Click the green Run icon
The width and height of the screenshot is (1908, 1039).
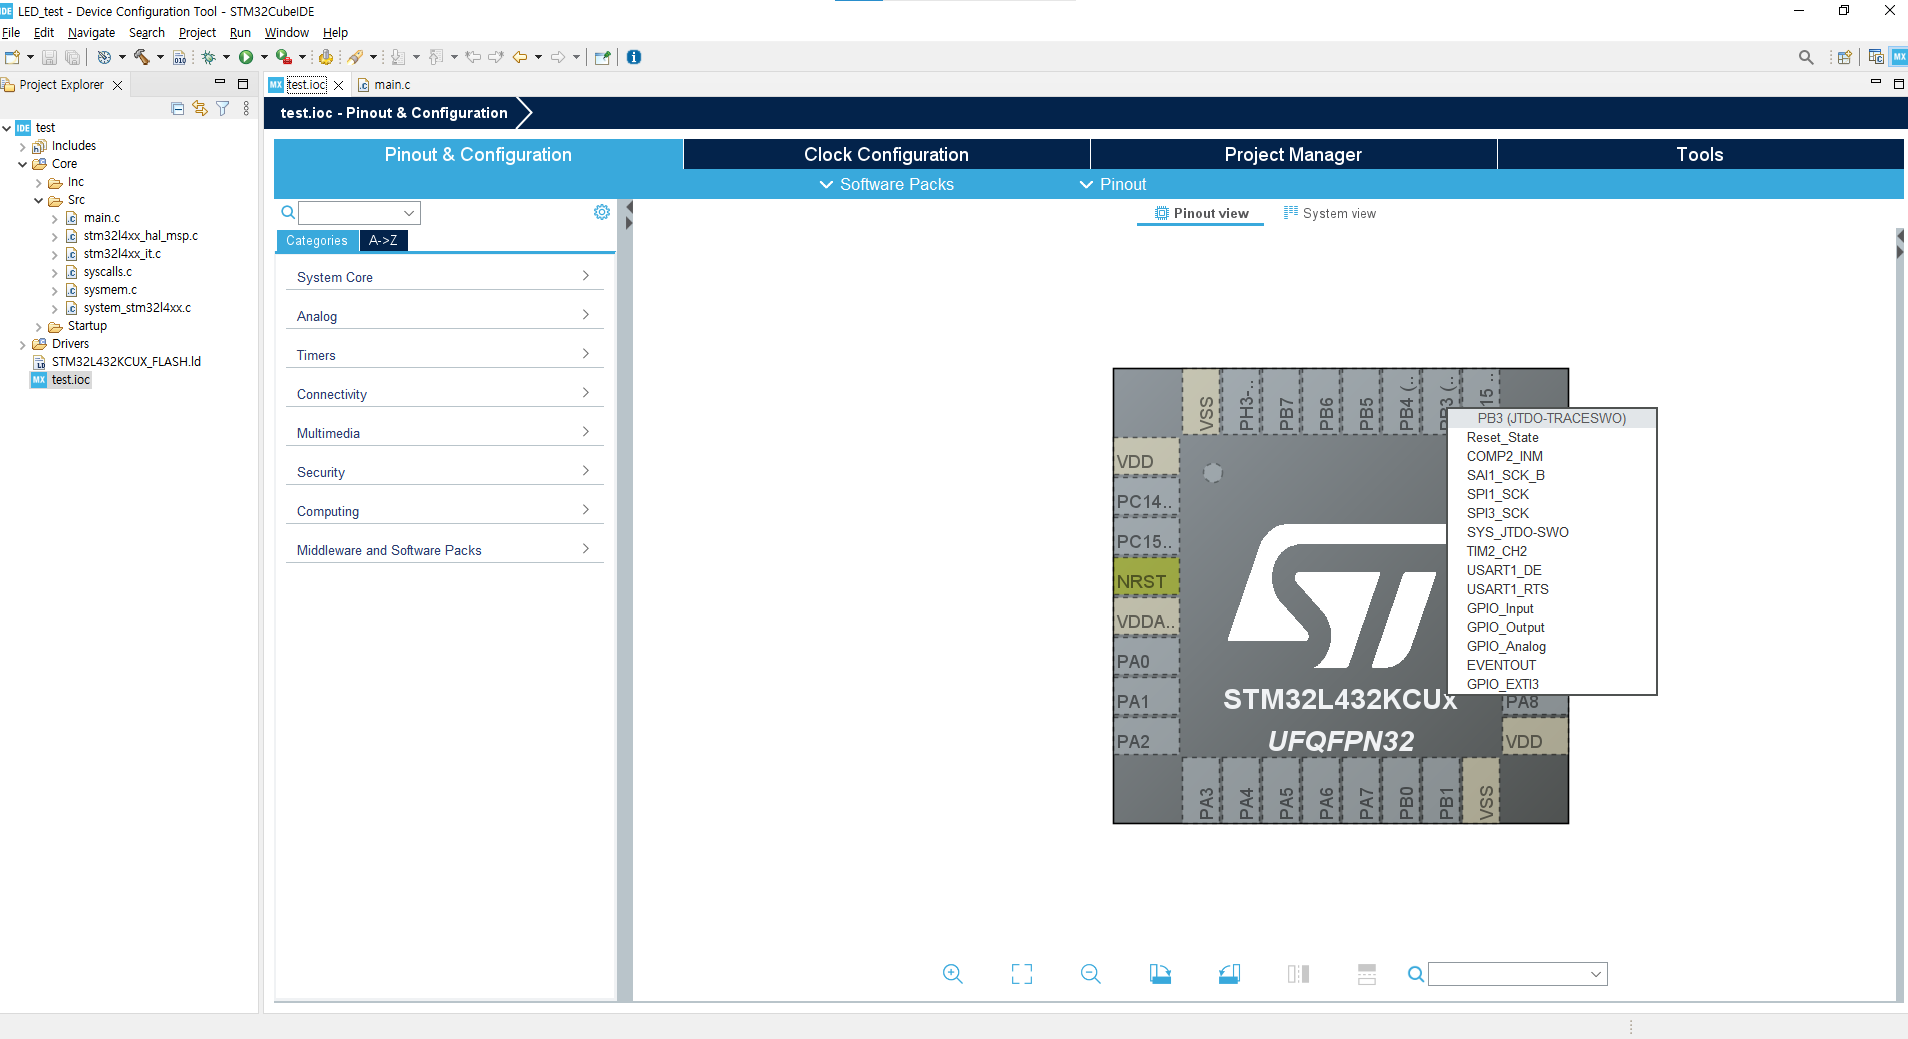tap(245, 57)
